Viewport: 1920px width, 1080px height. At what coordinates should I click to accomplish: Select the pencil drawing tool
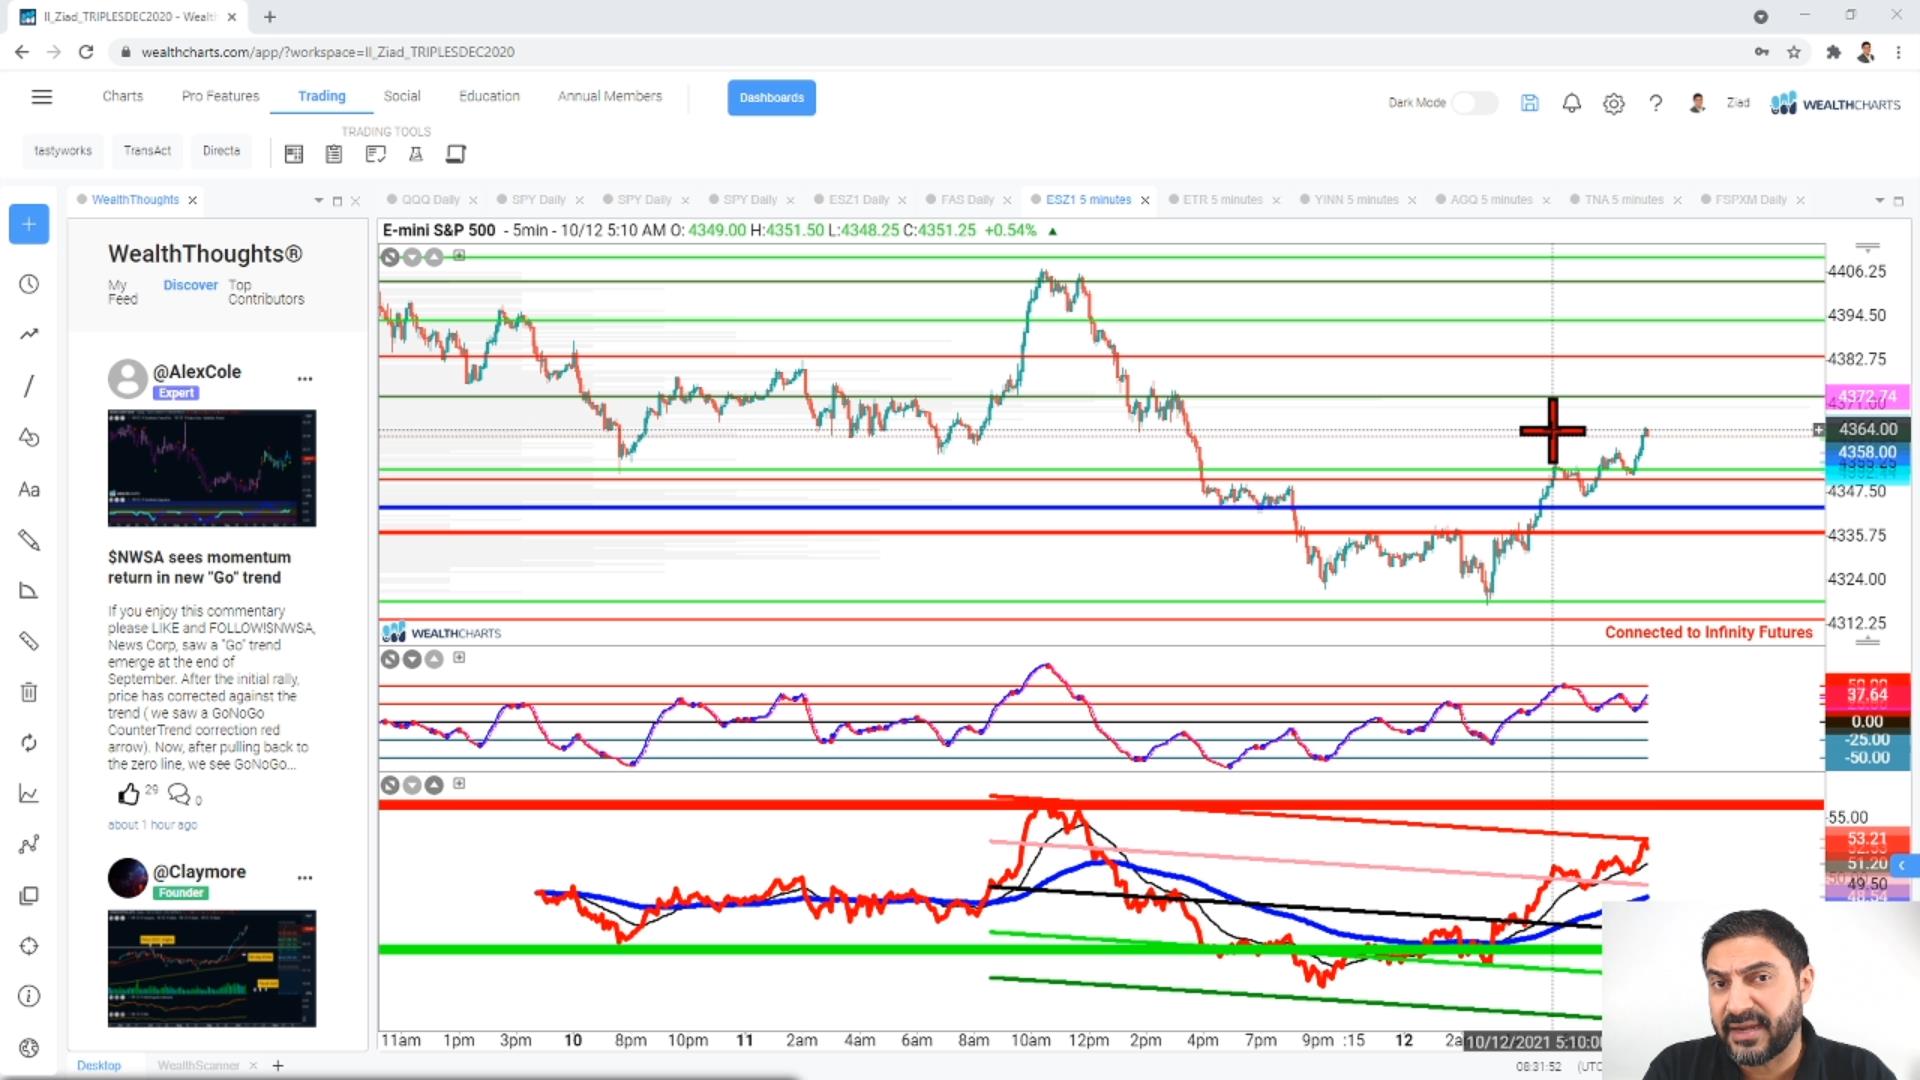pos(29,540)
